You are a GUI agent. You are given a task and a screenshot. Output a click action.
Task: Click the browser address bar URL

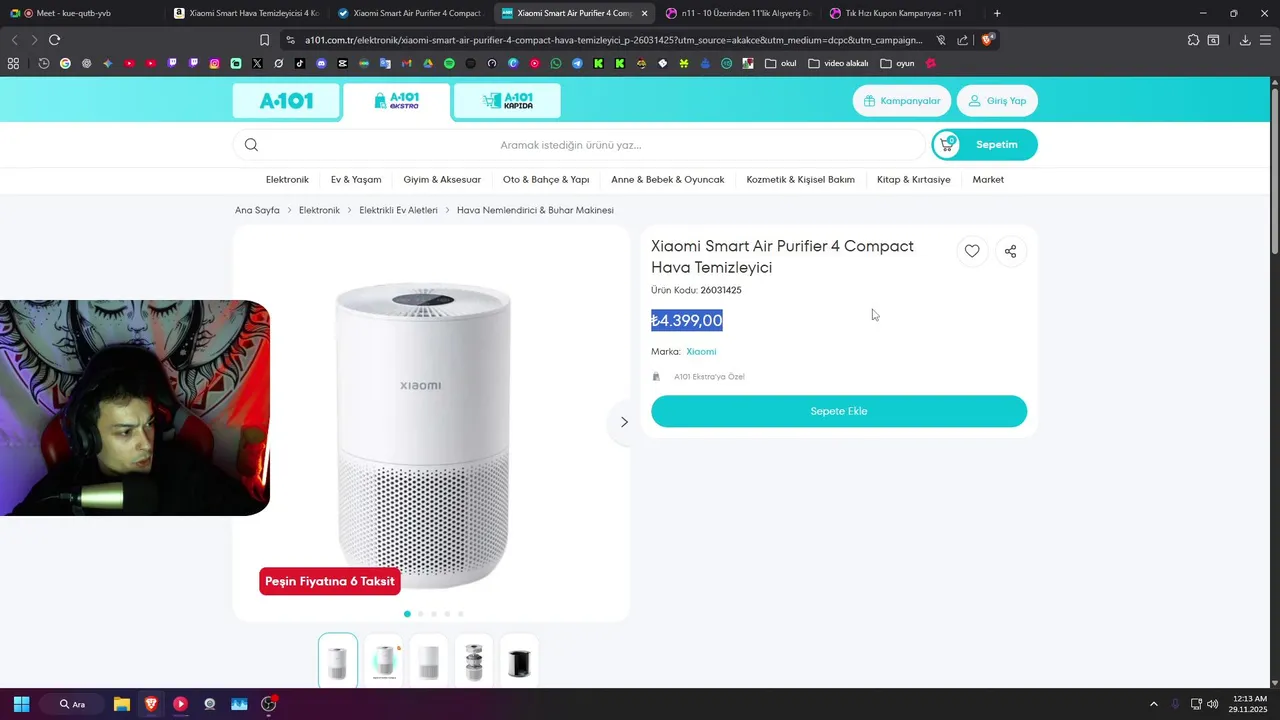click(x=613, y=40)
